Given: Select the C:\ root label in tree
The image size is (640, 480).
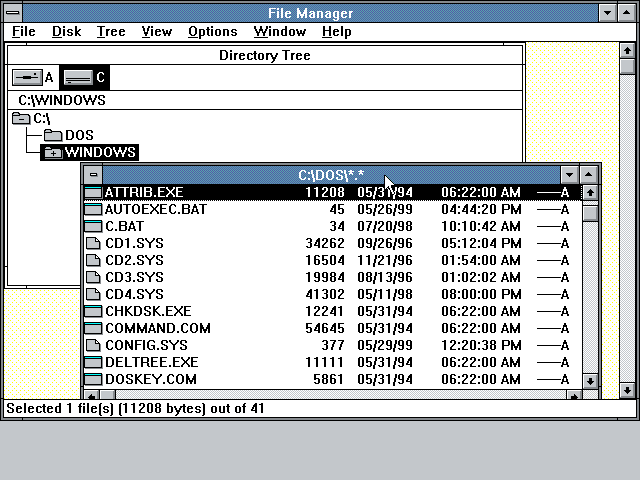Looking at the screenshot, I should (42, 118).
